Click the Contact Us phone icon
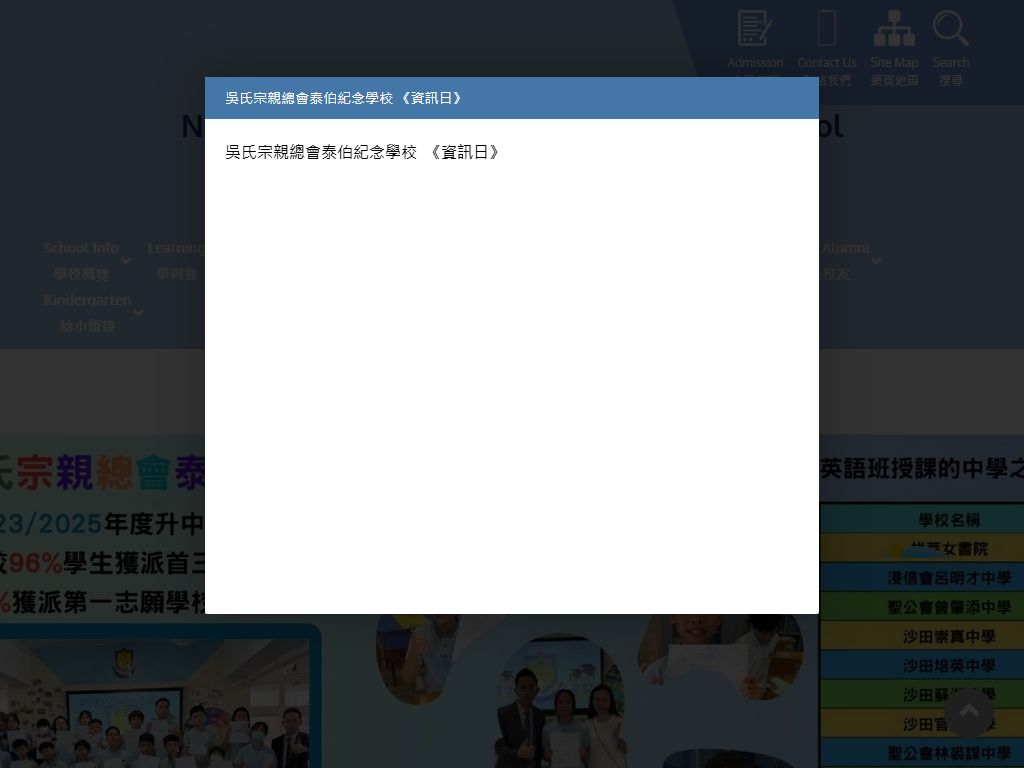This screenshot has width=1024, height=768. (x=827, y=28)
